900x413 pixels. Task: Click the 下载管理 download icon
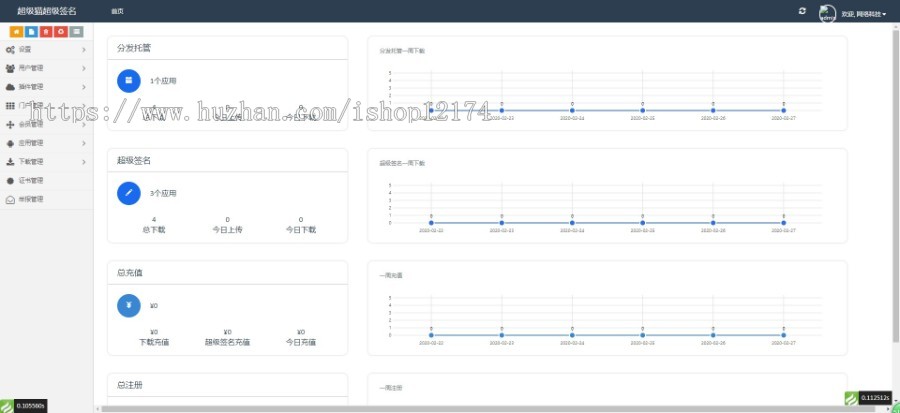click(x=10, y=162)
